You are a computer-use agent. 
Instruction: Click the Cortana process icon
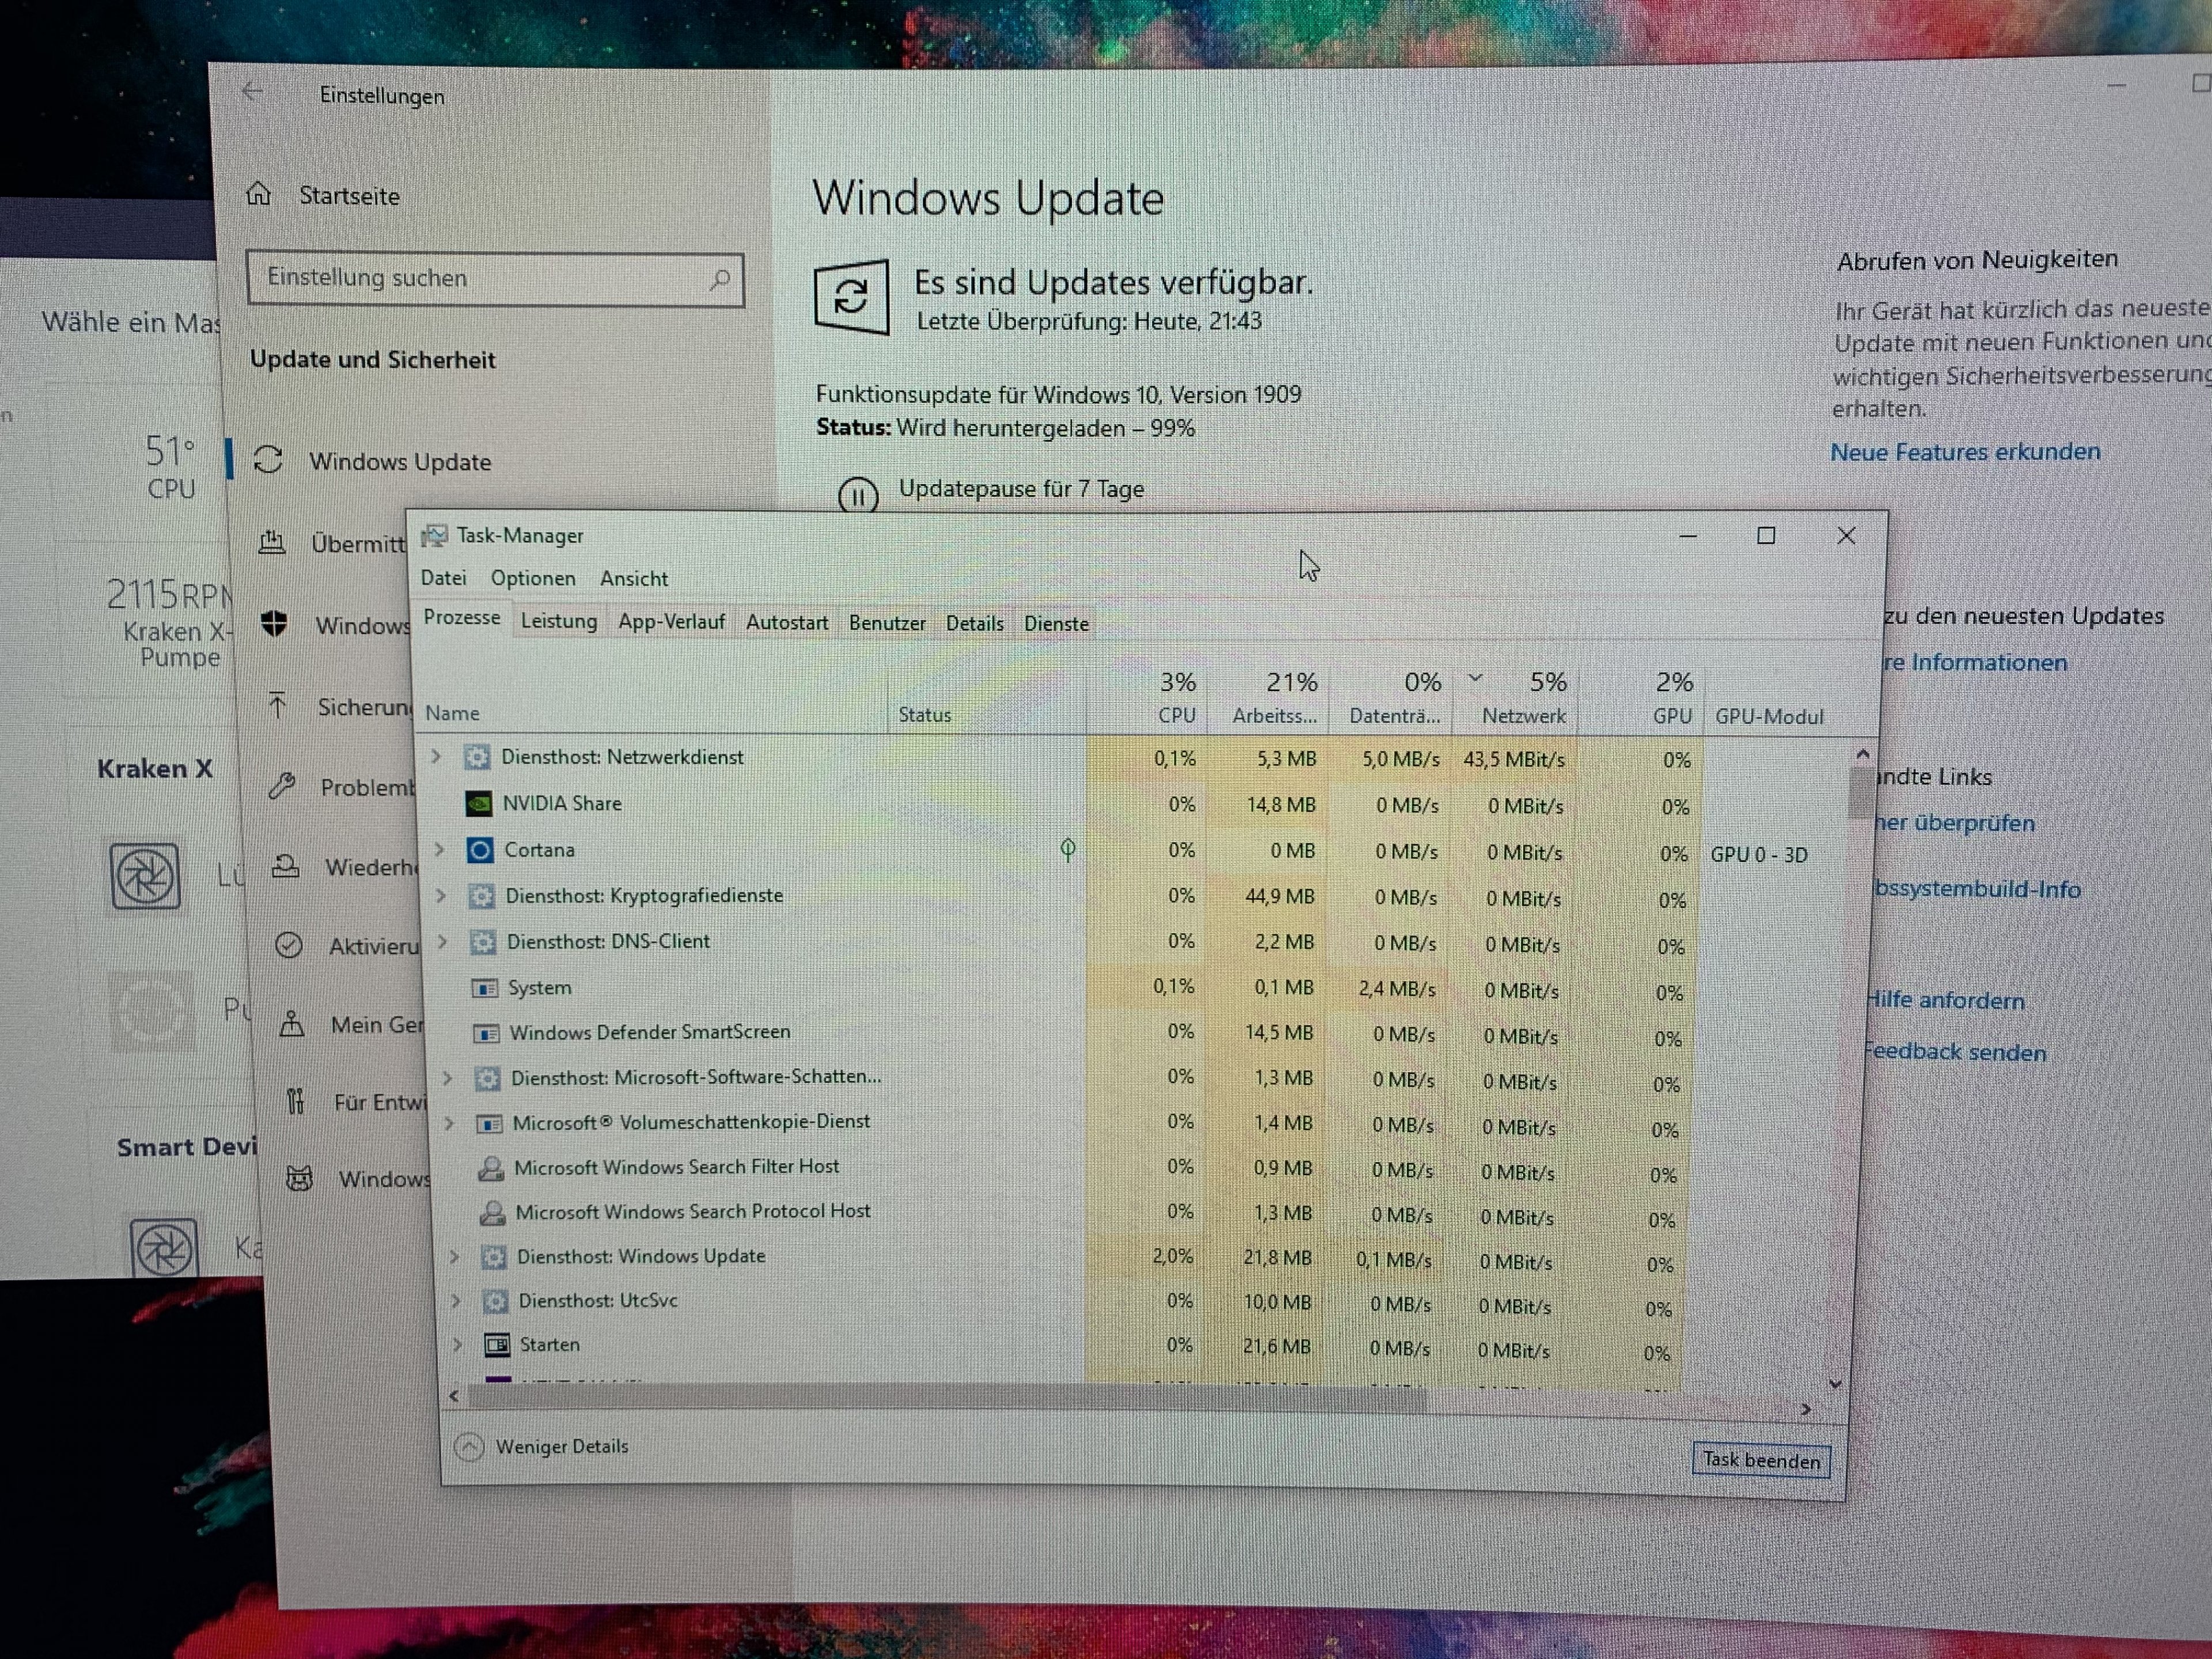coord(480,850)
